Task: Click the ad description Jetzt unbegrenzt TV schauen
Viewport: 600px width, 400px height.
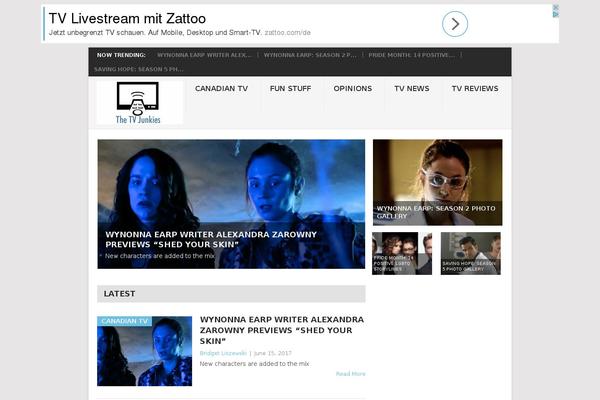Action: 155,33
